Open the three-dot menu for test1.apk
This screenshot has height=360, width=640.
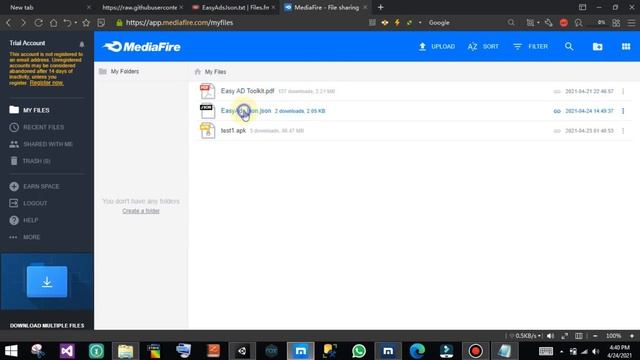coord(623,131)
